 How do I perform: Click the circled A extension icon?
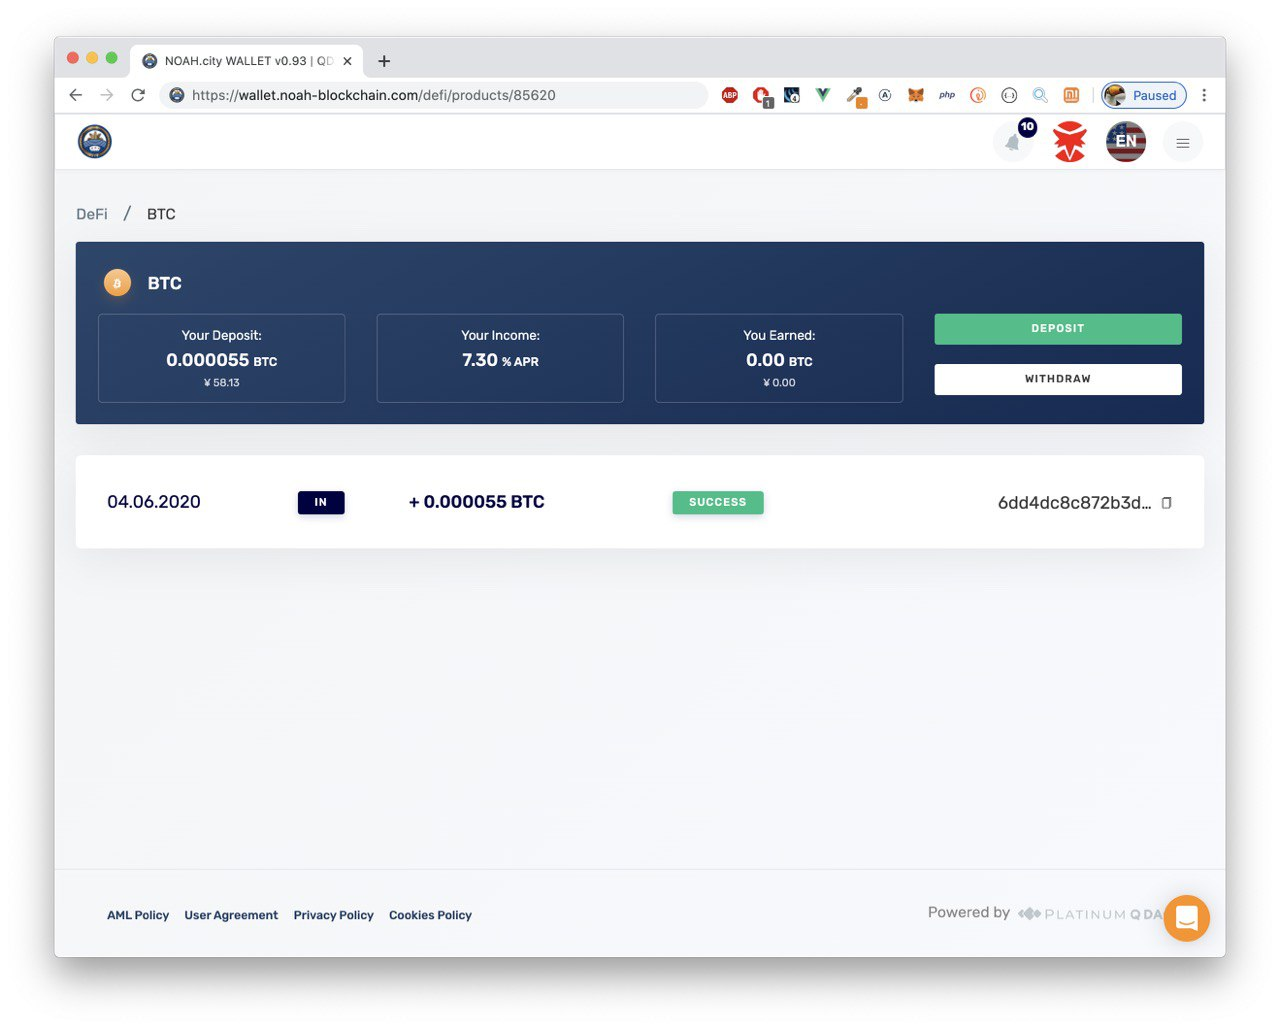[885, 95]
